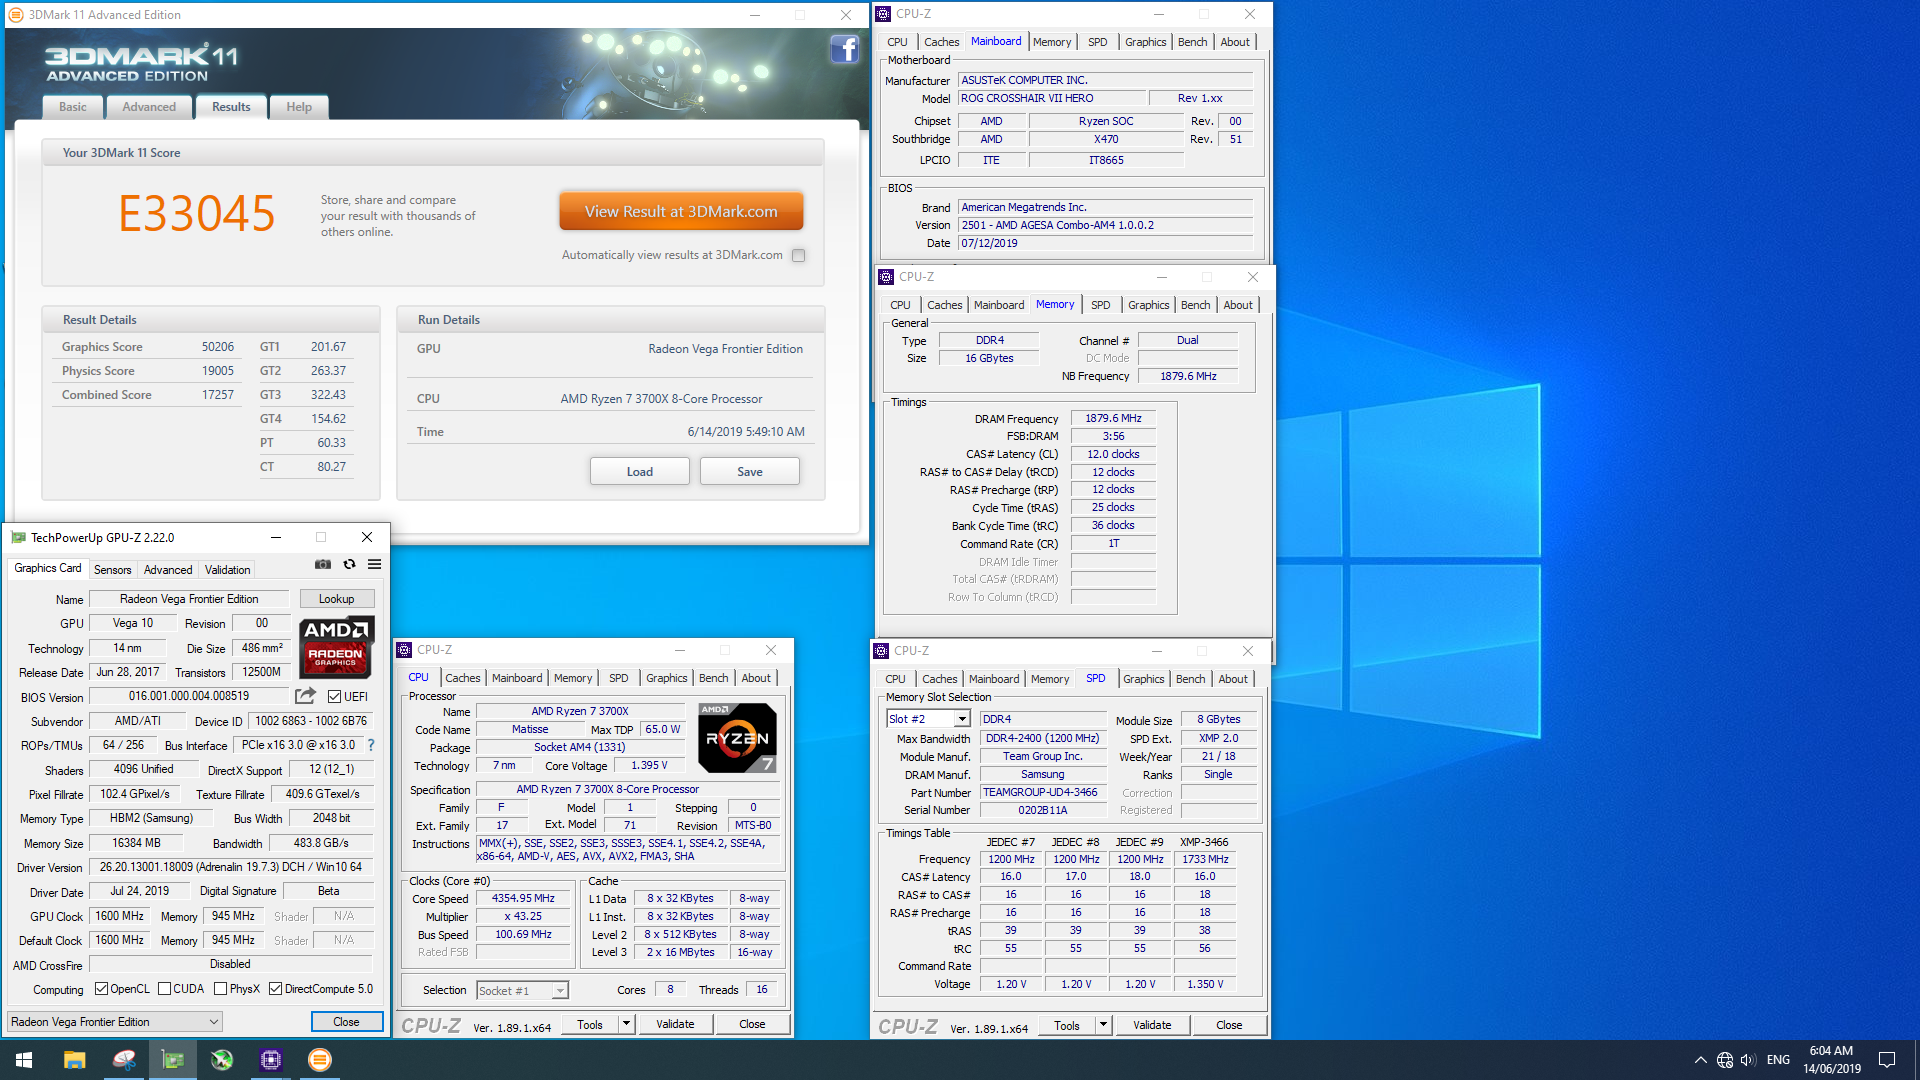Click the Bus Interface question mark
1920x1080 pixels.
(x=371, y=745)
